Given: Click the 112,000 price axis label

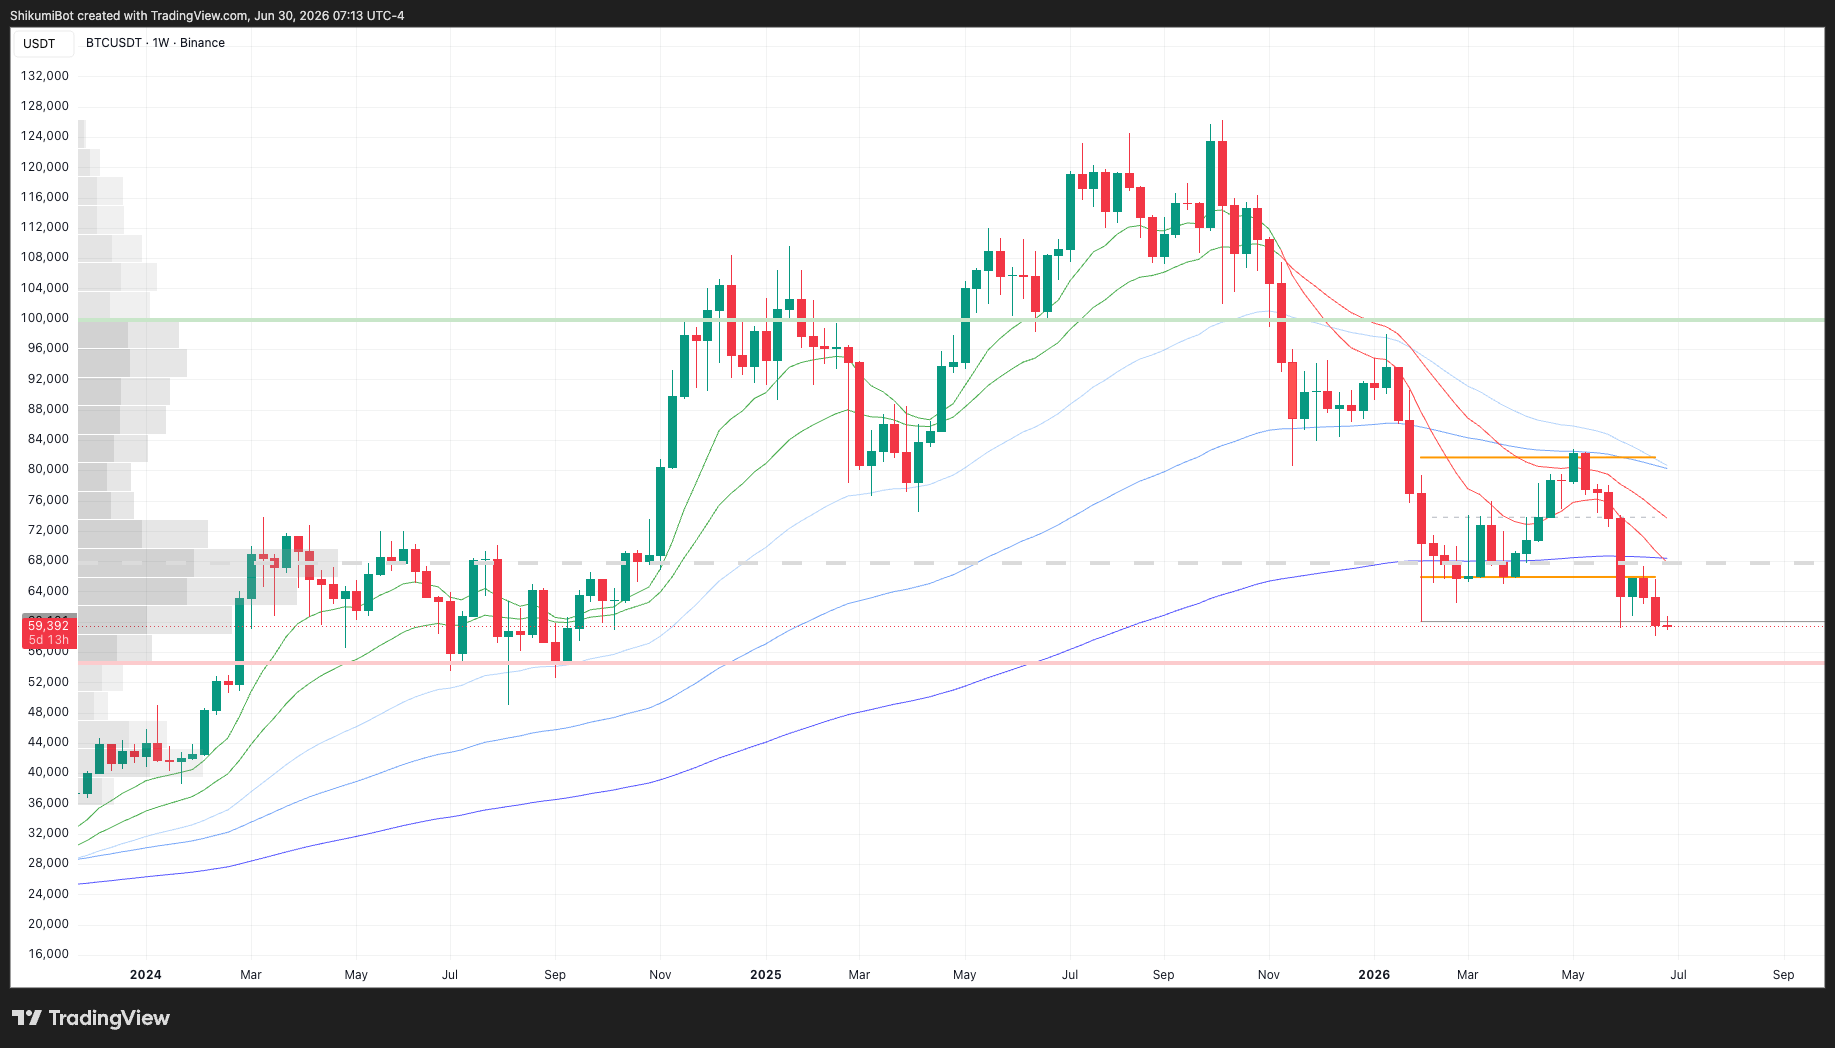Looking at the screenshot, I should tap(45, 227).
